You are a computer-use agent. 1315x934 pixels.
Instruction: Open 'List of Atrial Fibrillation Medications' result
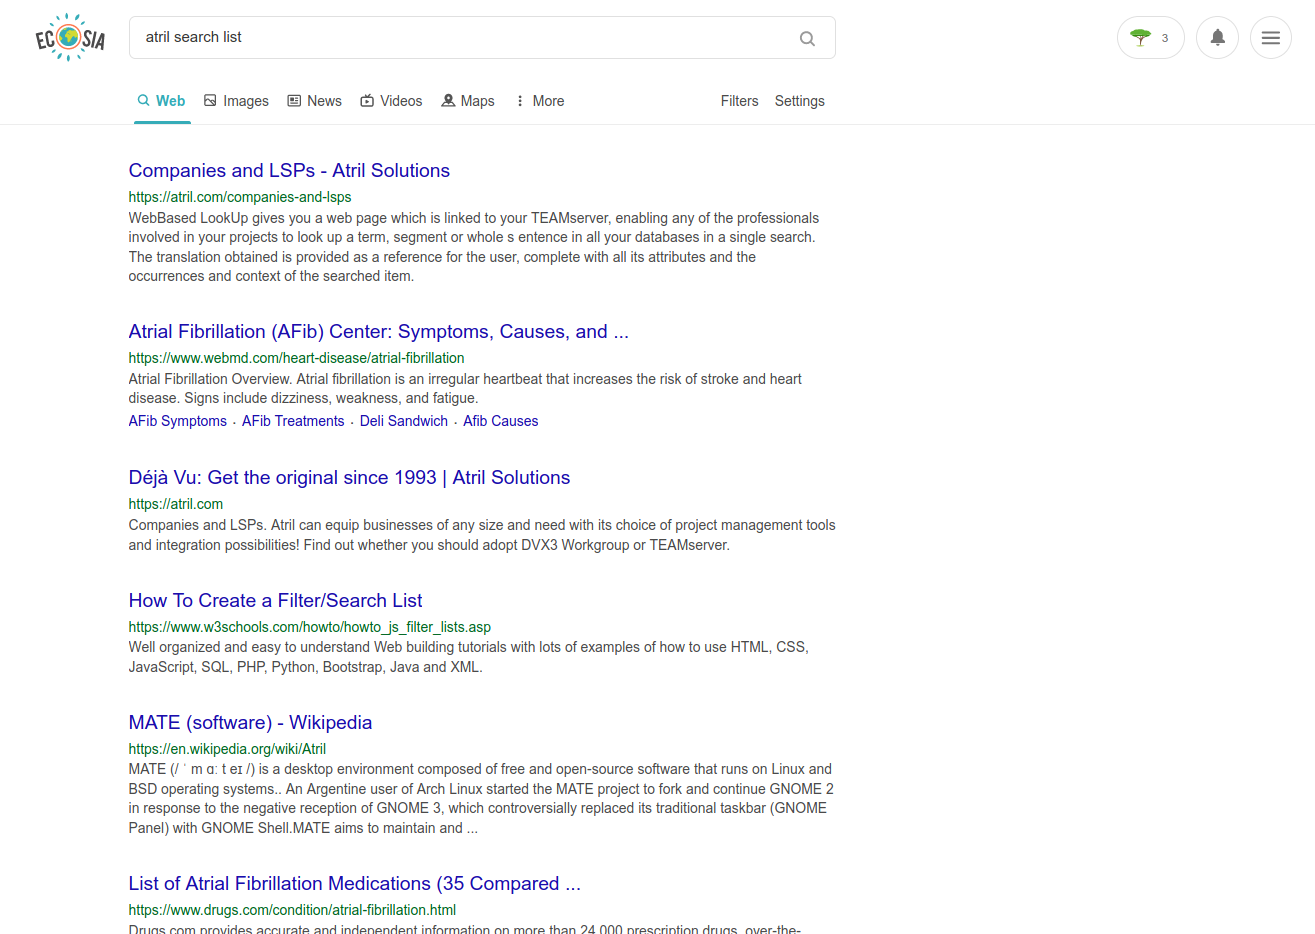354,884
